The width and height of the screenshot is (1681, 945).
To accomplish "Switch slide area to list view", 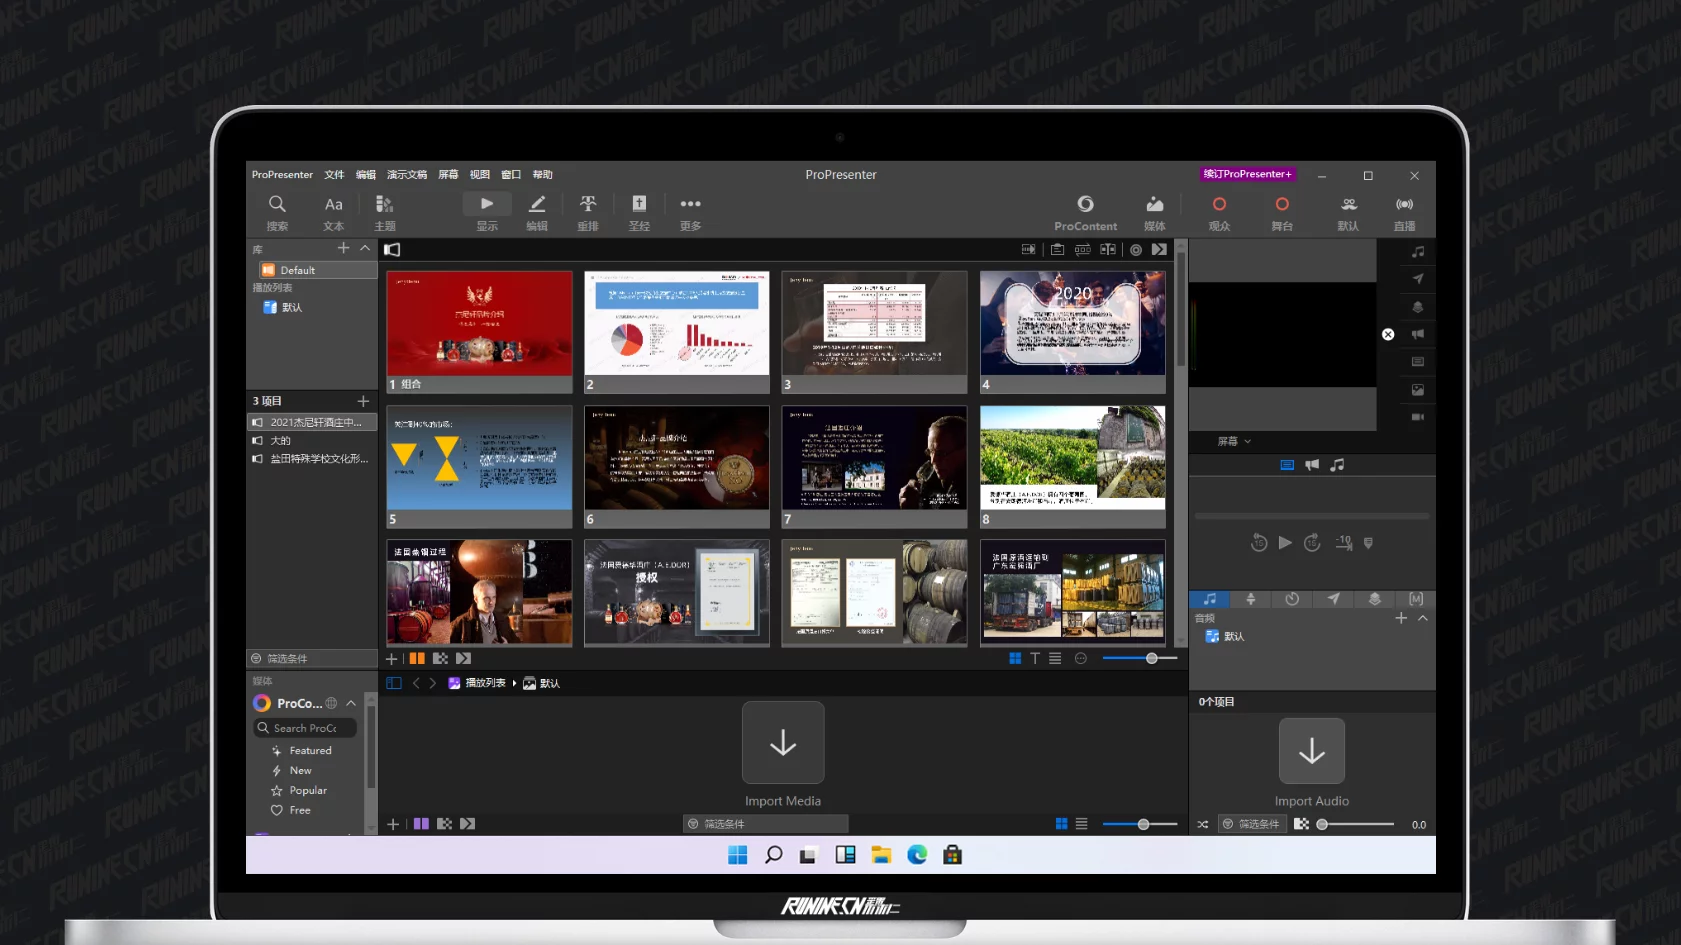I will coord(1055,659).
